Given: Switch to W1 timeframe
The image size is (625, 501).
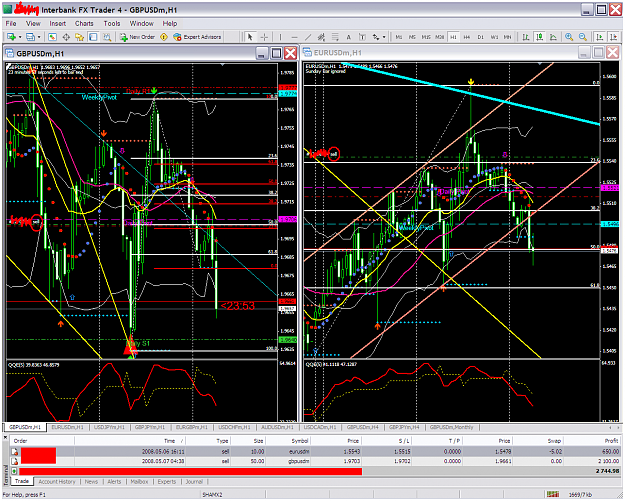Looking at the screenshot, I should point(494,37).
